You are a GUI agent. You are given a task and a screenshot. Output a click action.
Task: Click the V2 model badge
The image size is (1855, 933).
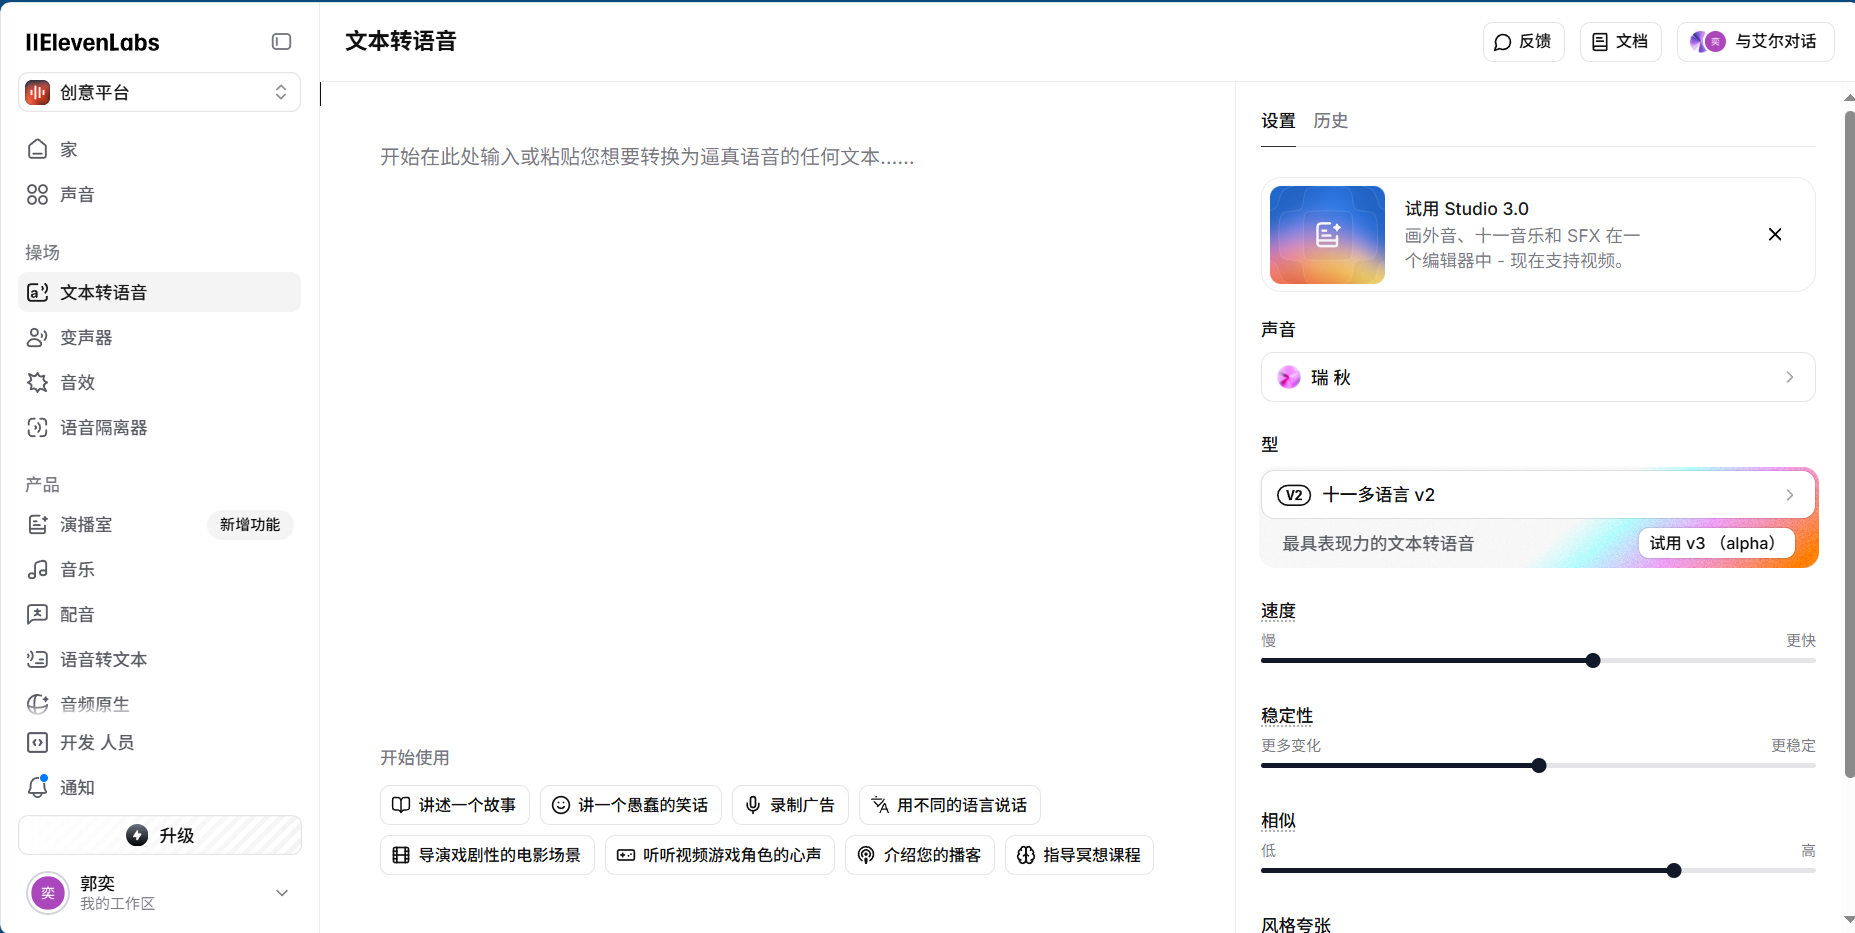click(x=1294, y=495)
